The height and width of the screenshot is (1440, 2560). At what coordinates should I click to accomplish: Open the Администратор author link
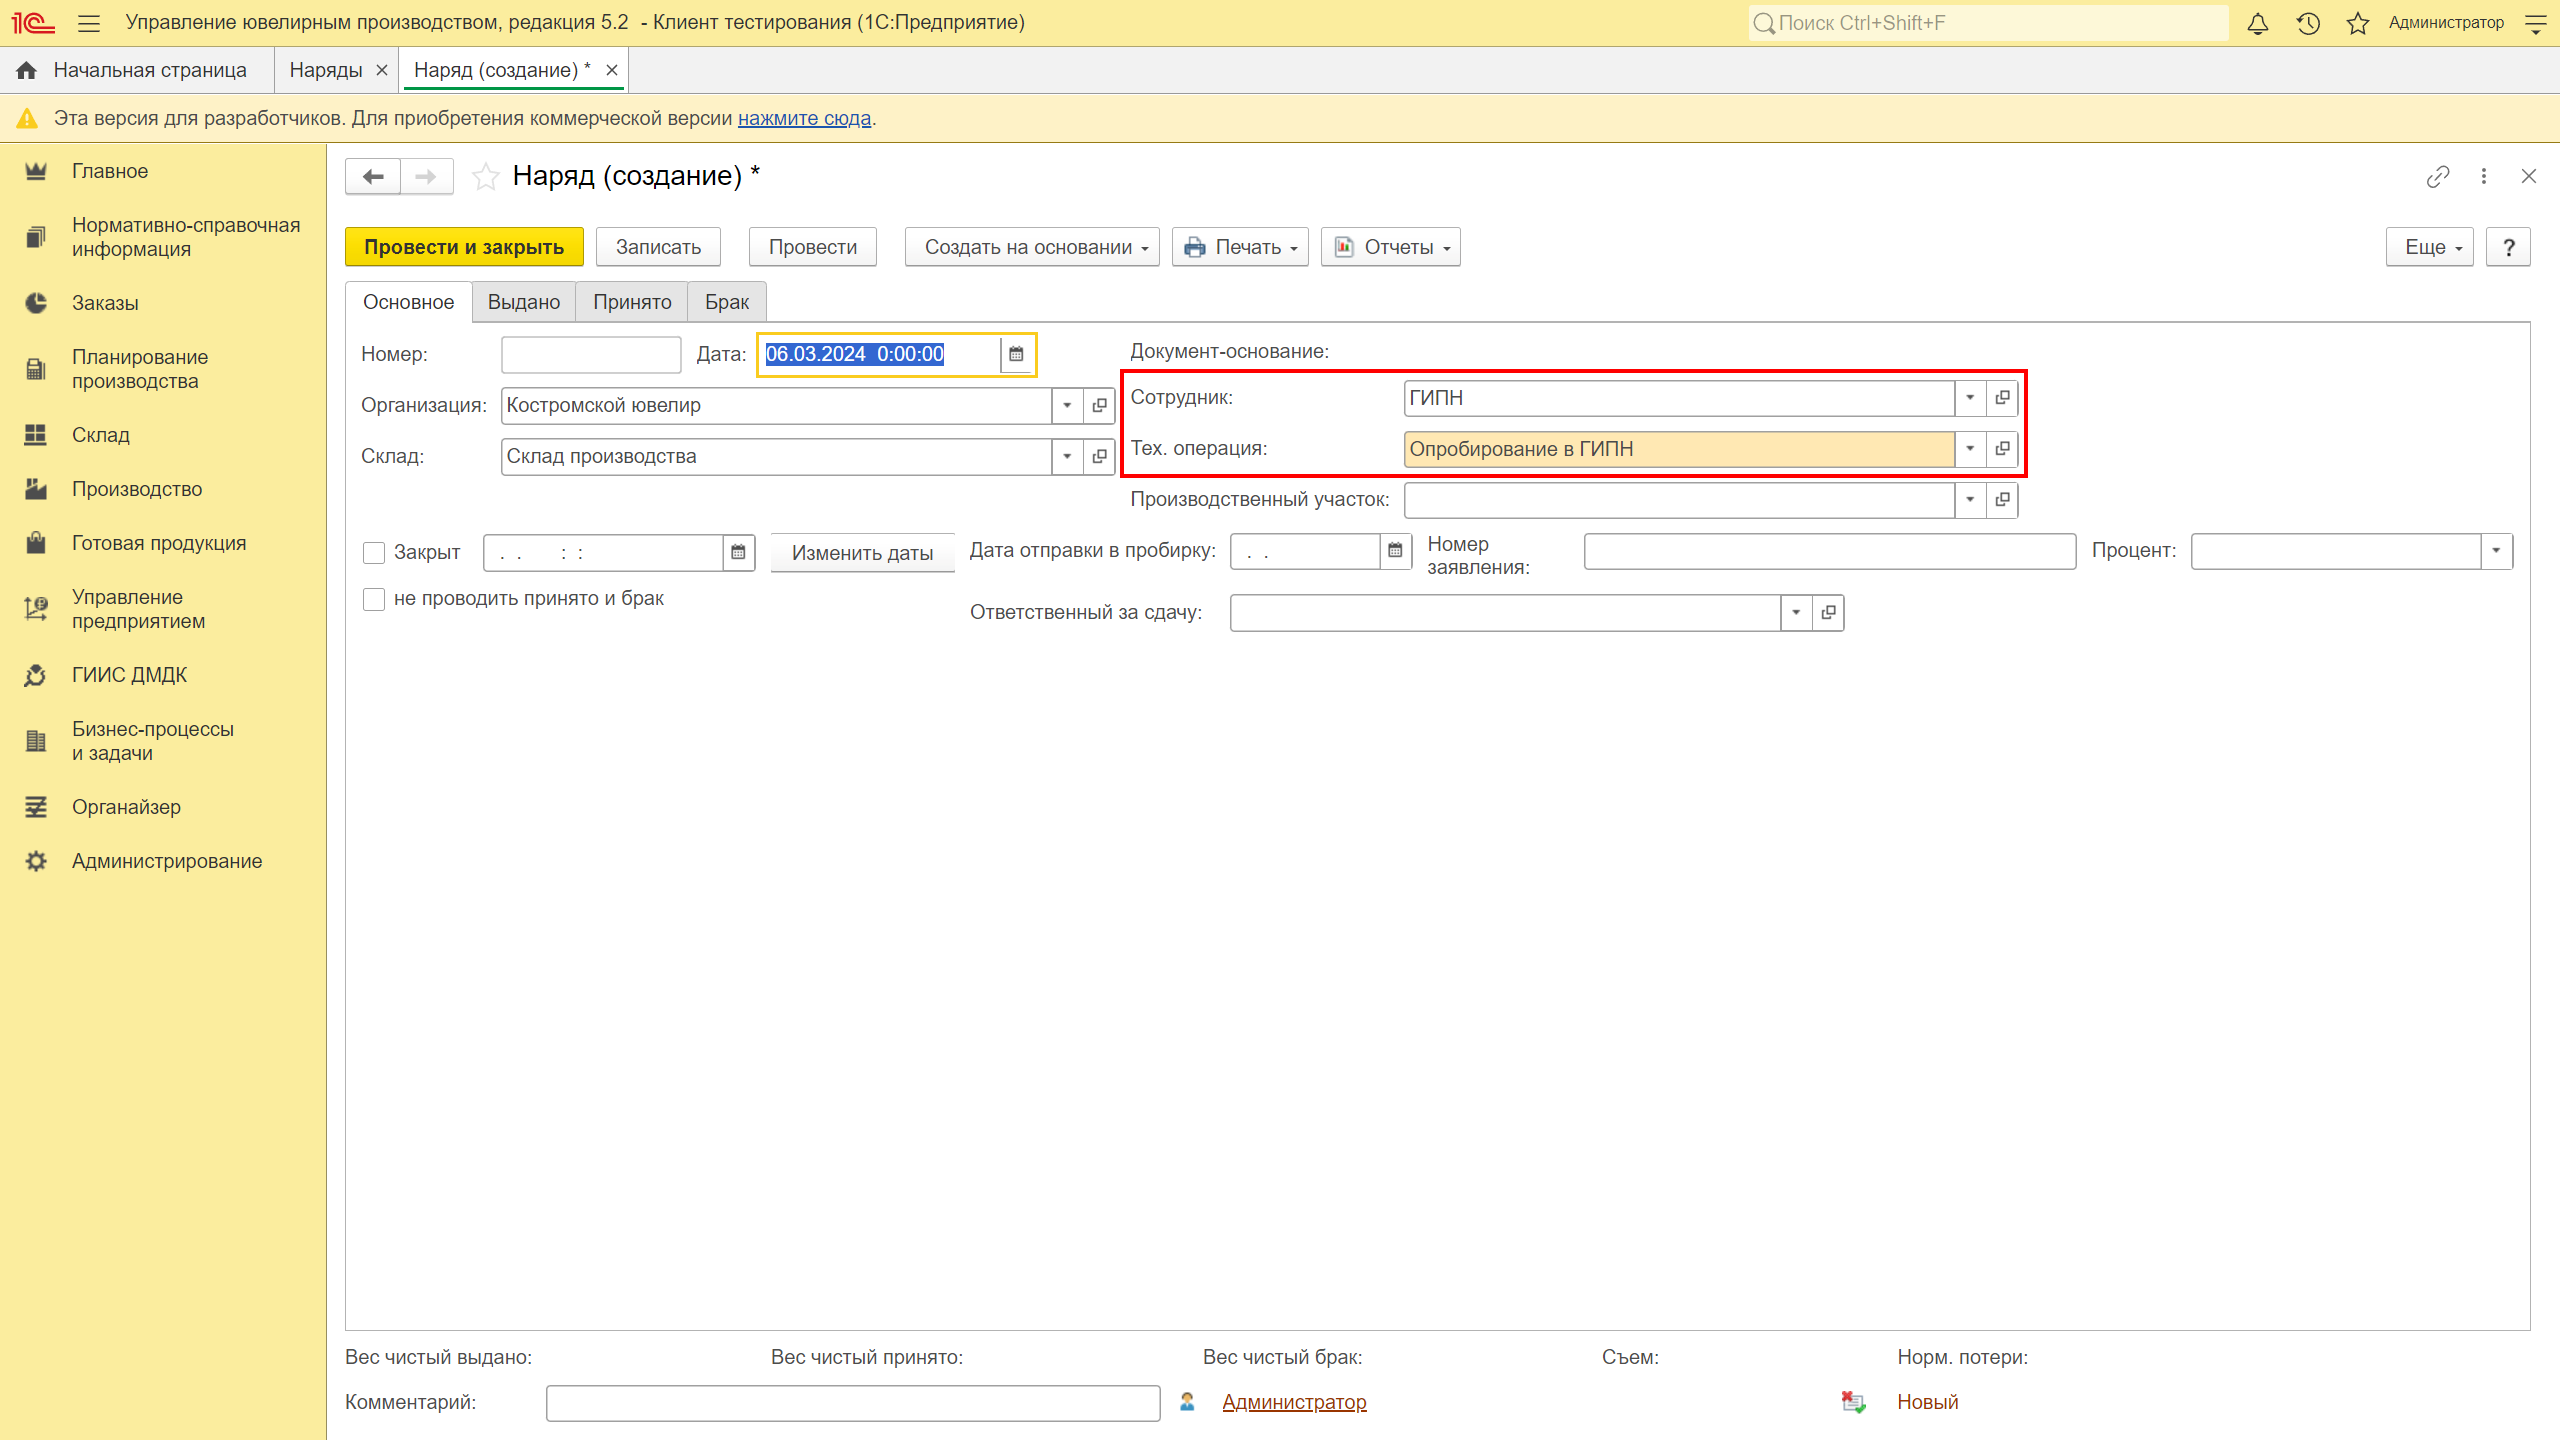[1294, 1402]
